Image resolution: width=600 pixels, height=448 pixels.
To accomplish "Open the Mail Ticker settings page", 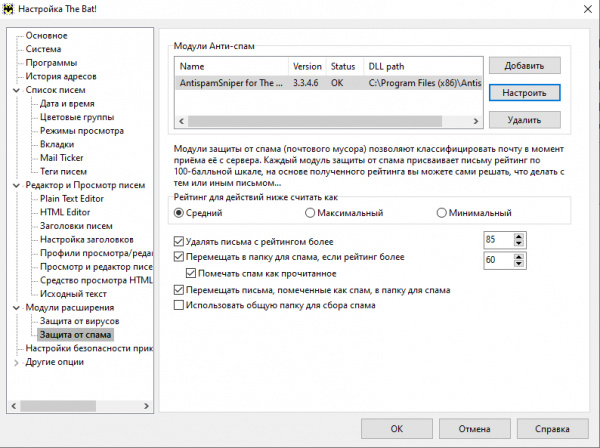I will coord(64,158).
